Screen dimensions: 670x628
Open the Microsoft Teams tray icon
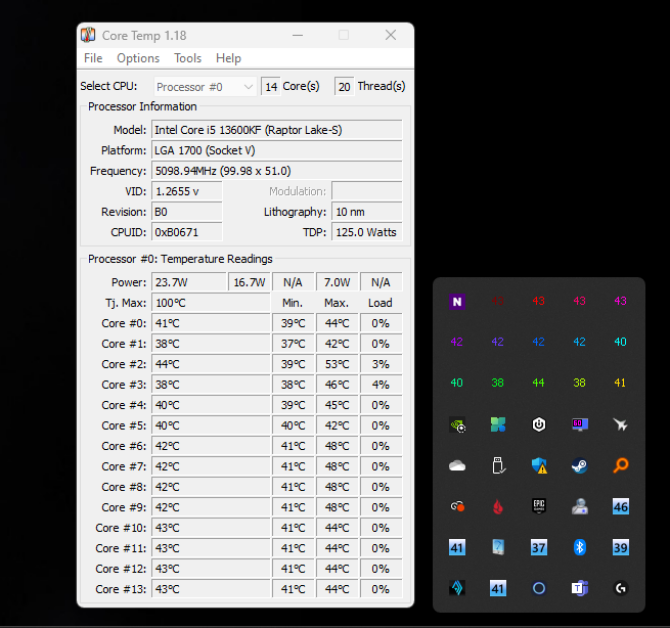pyautogui.click(x=580, y=588)
